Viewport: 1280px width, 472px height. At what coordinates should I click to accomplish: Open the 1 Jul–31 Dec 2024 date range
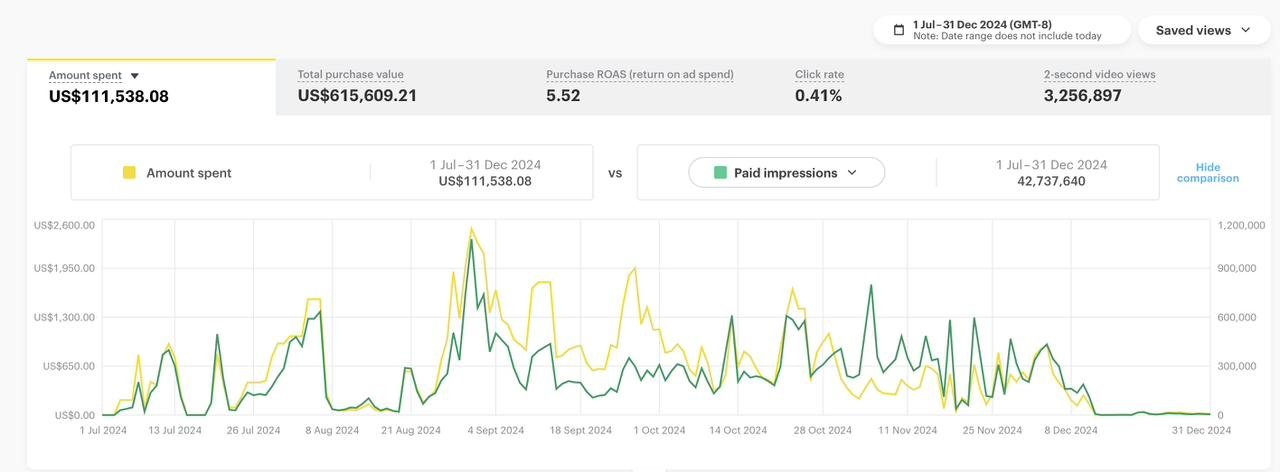tap(1002, 30)
